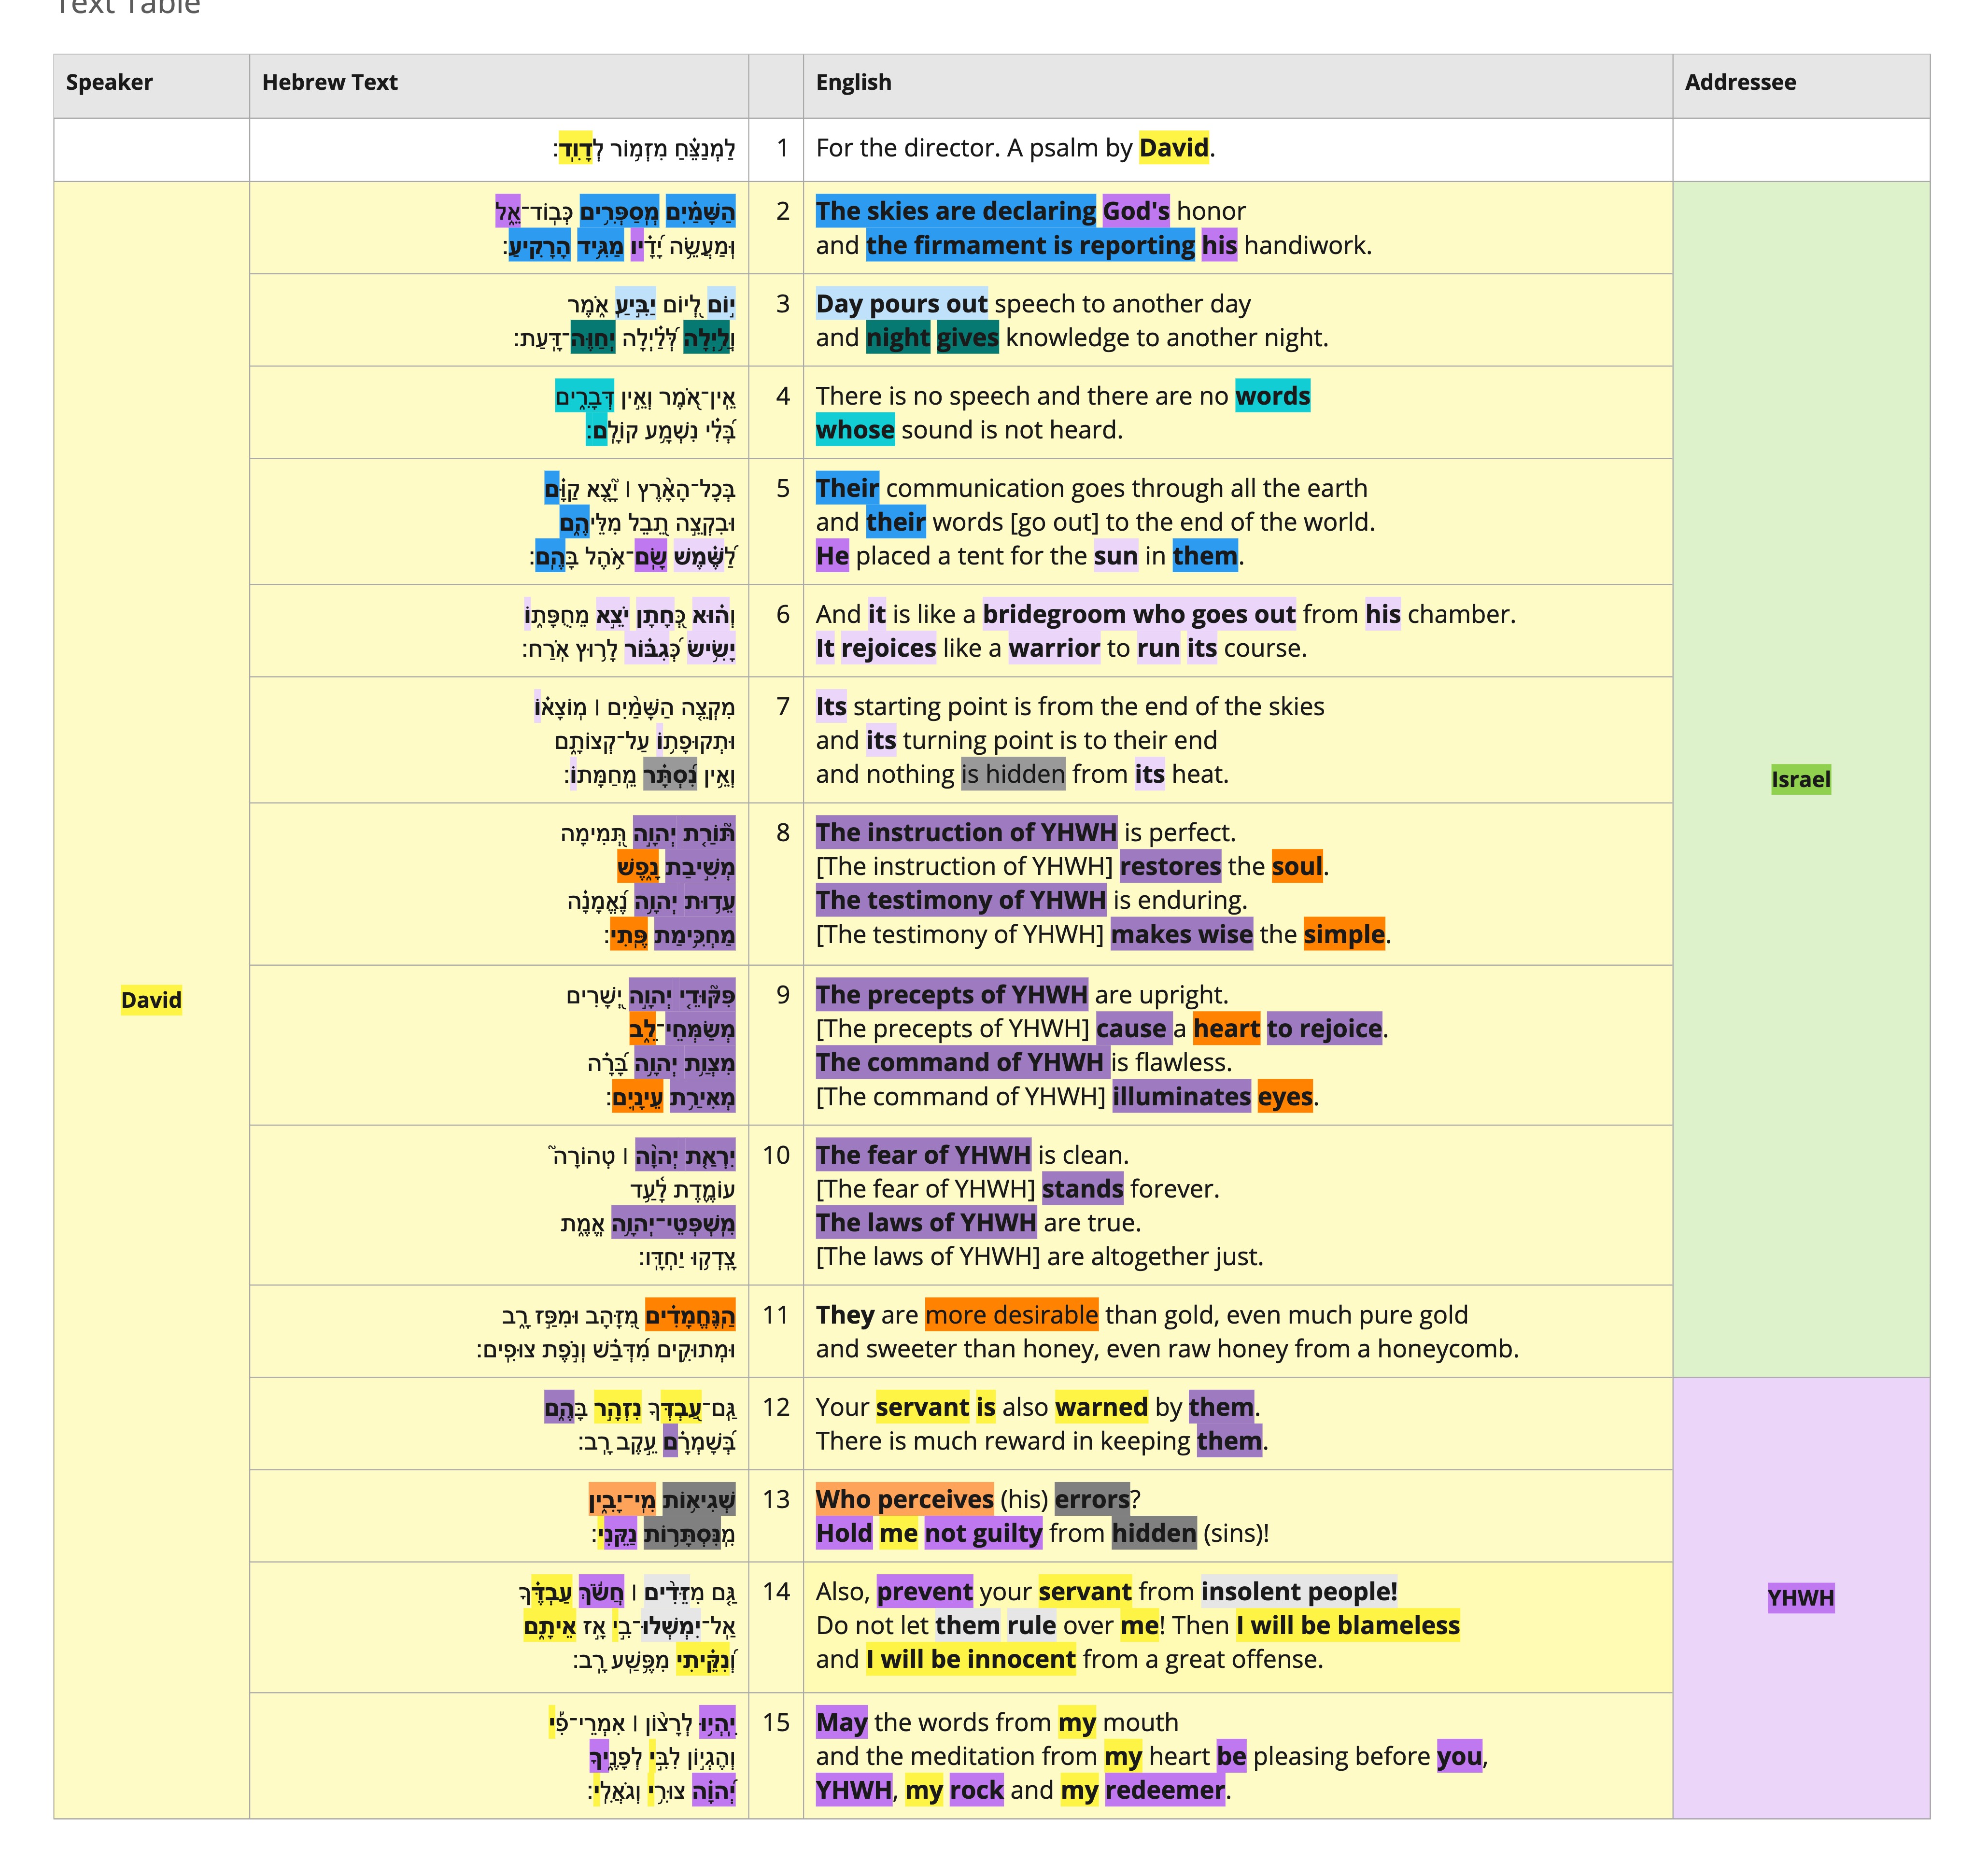1988x1876 pixels.
Task: Click the Hebrew text of verse 11
Action: (606, 1332)
